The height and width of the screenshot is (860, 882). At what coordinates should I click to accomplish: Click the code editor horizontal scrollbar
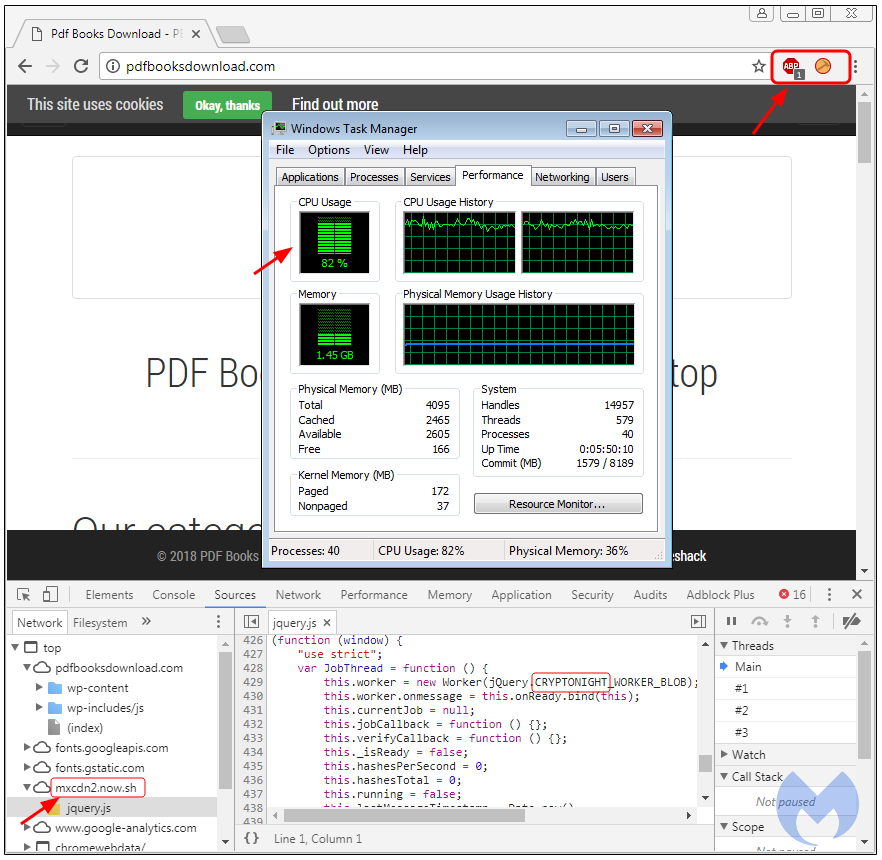tap(404, 815)
